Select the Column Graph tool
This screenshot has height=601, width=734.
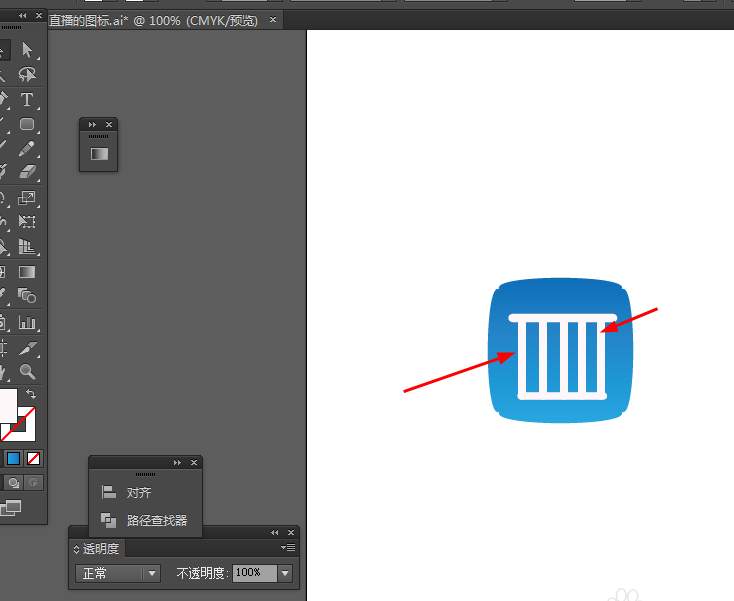coord(27,322)
